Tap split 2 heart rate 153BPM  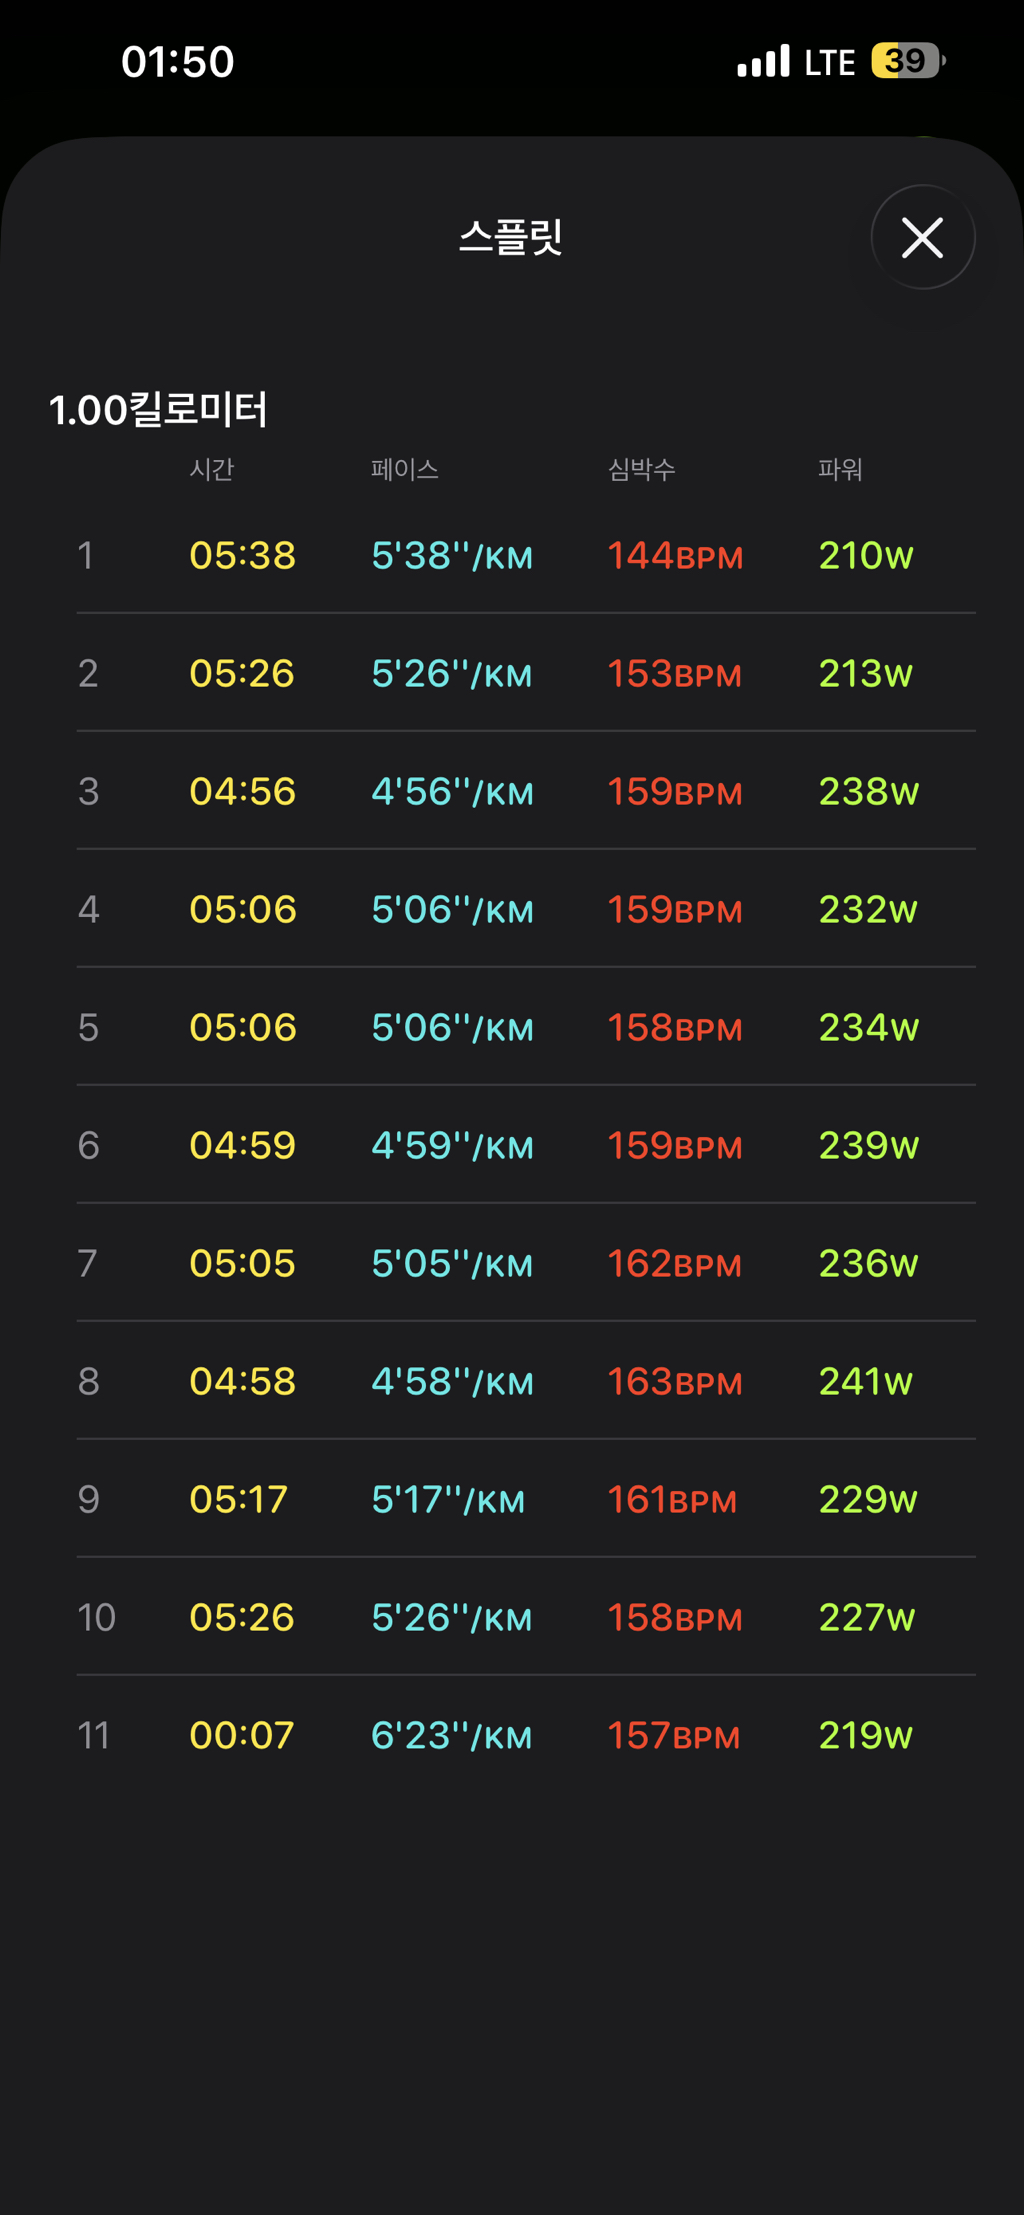(675, 674)
